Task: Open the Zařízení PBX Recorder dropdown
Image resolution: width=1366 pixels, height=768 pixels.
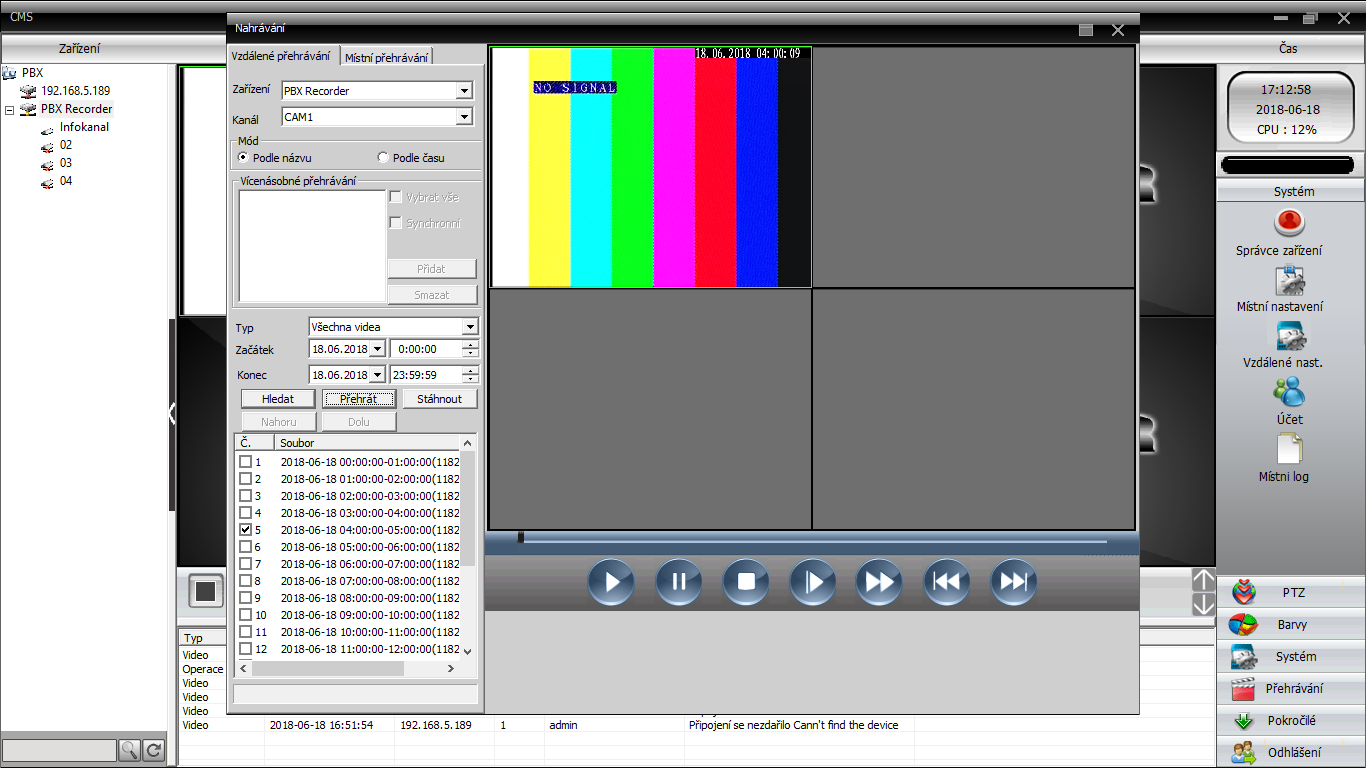Action: (x=463, y=91)
